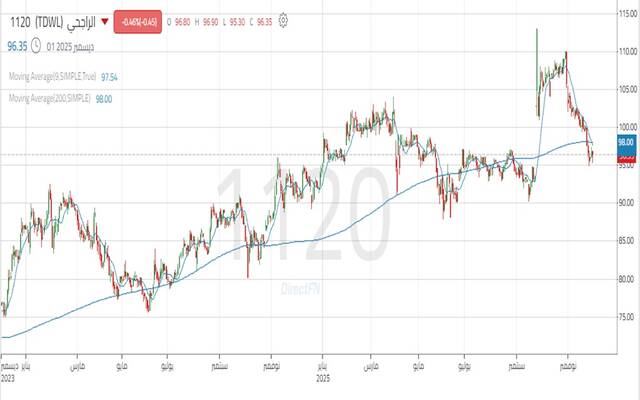Click the 2025 year marker on time axis
This screenshot has height=400, width=640.
[x=321, y=380]
